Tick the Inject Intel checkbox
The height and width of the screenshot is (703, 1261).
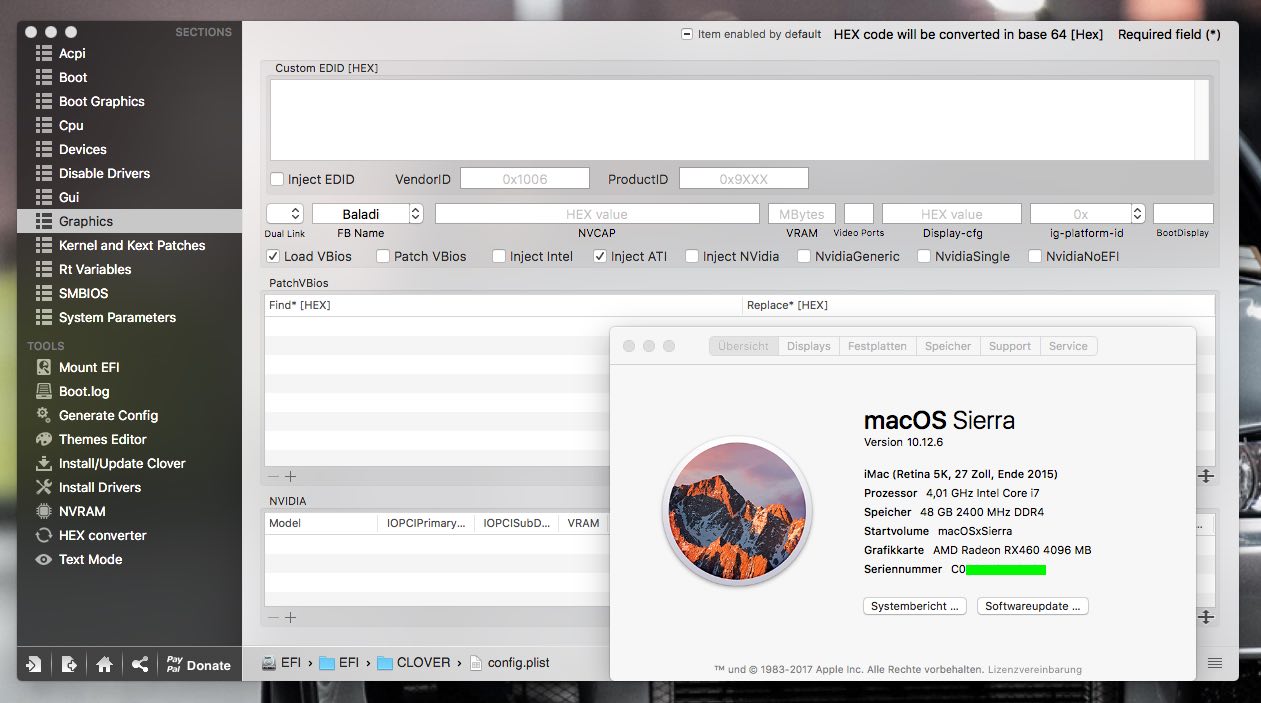pyautogui.click(x=499, y=256)
